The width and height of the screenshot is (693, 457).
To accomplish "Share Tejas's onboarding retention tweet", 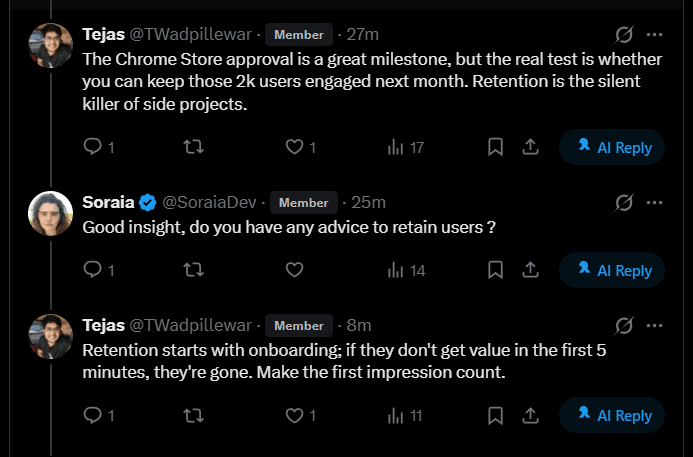I will pyautogui.click(x=530, y=416).
